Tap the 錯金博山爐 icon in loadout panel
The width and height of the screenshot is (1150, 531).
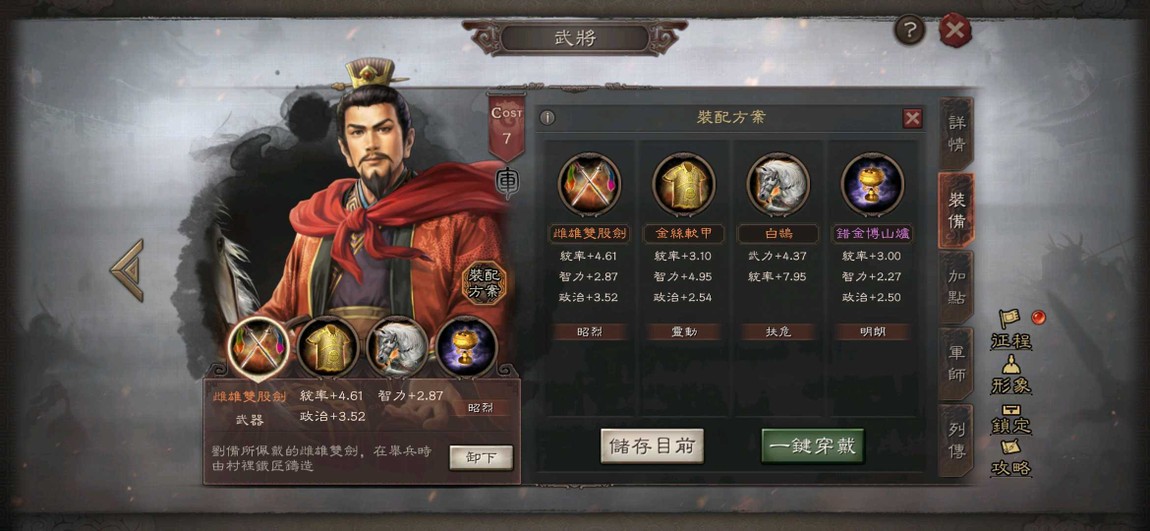pyautogui.click(x=872, y=184)
